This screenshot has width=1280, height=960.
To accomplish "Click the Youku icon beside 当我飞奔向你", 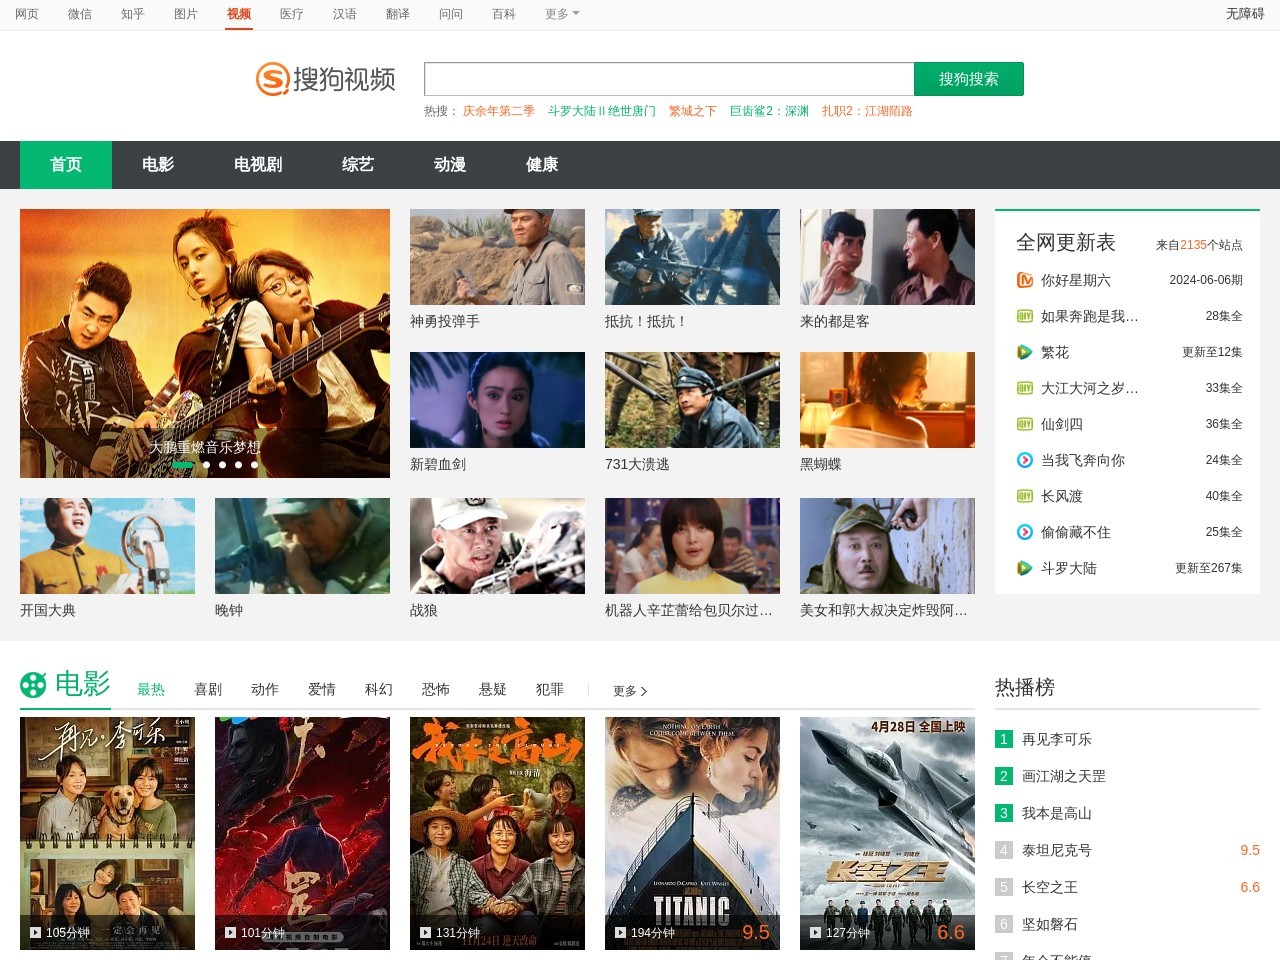I will (x=1024, y=461).
